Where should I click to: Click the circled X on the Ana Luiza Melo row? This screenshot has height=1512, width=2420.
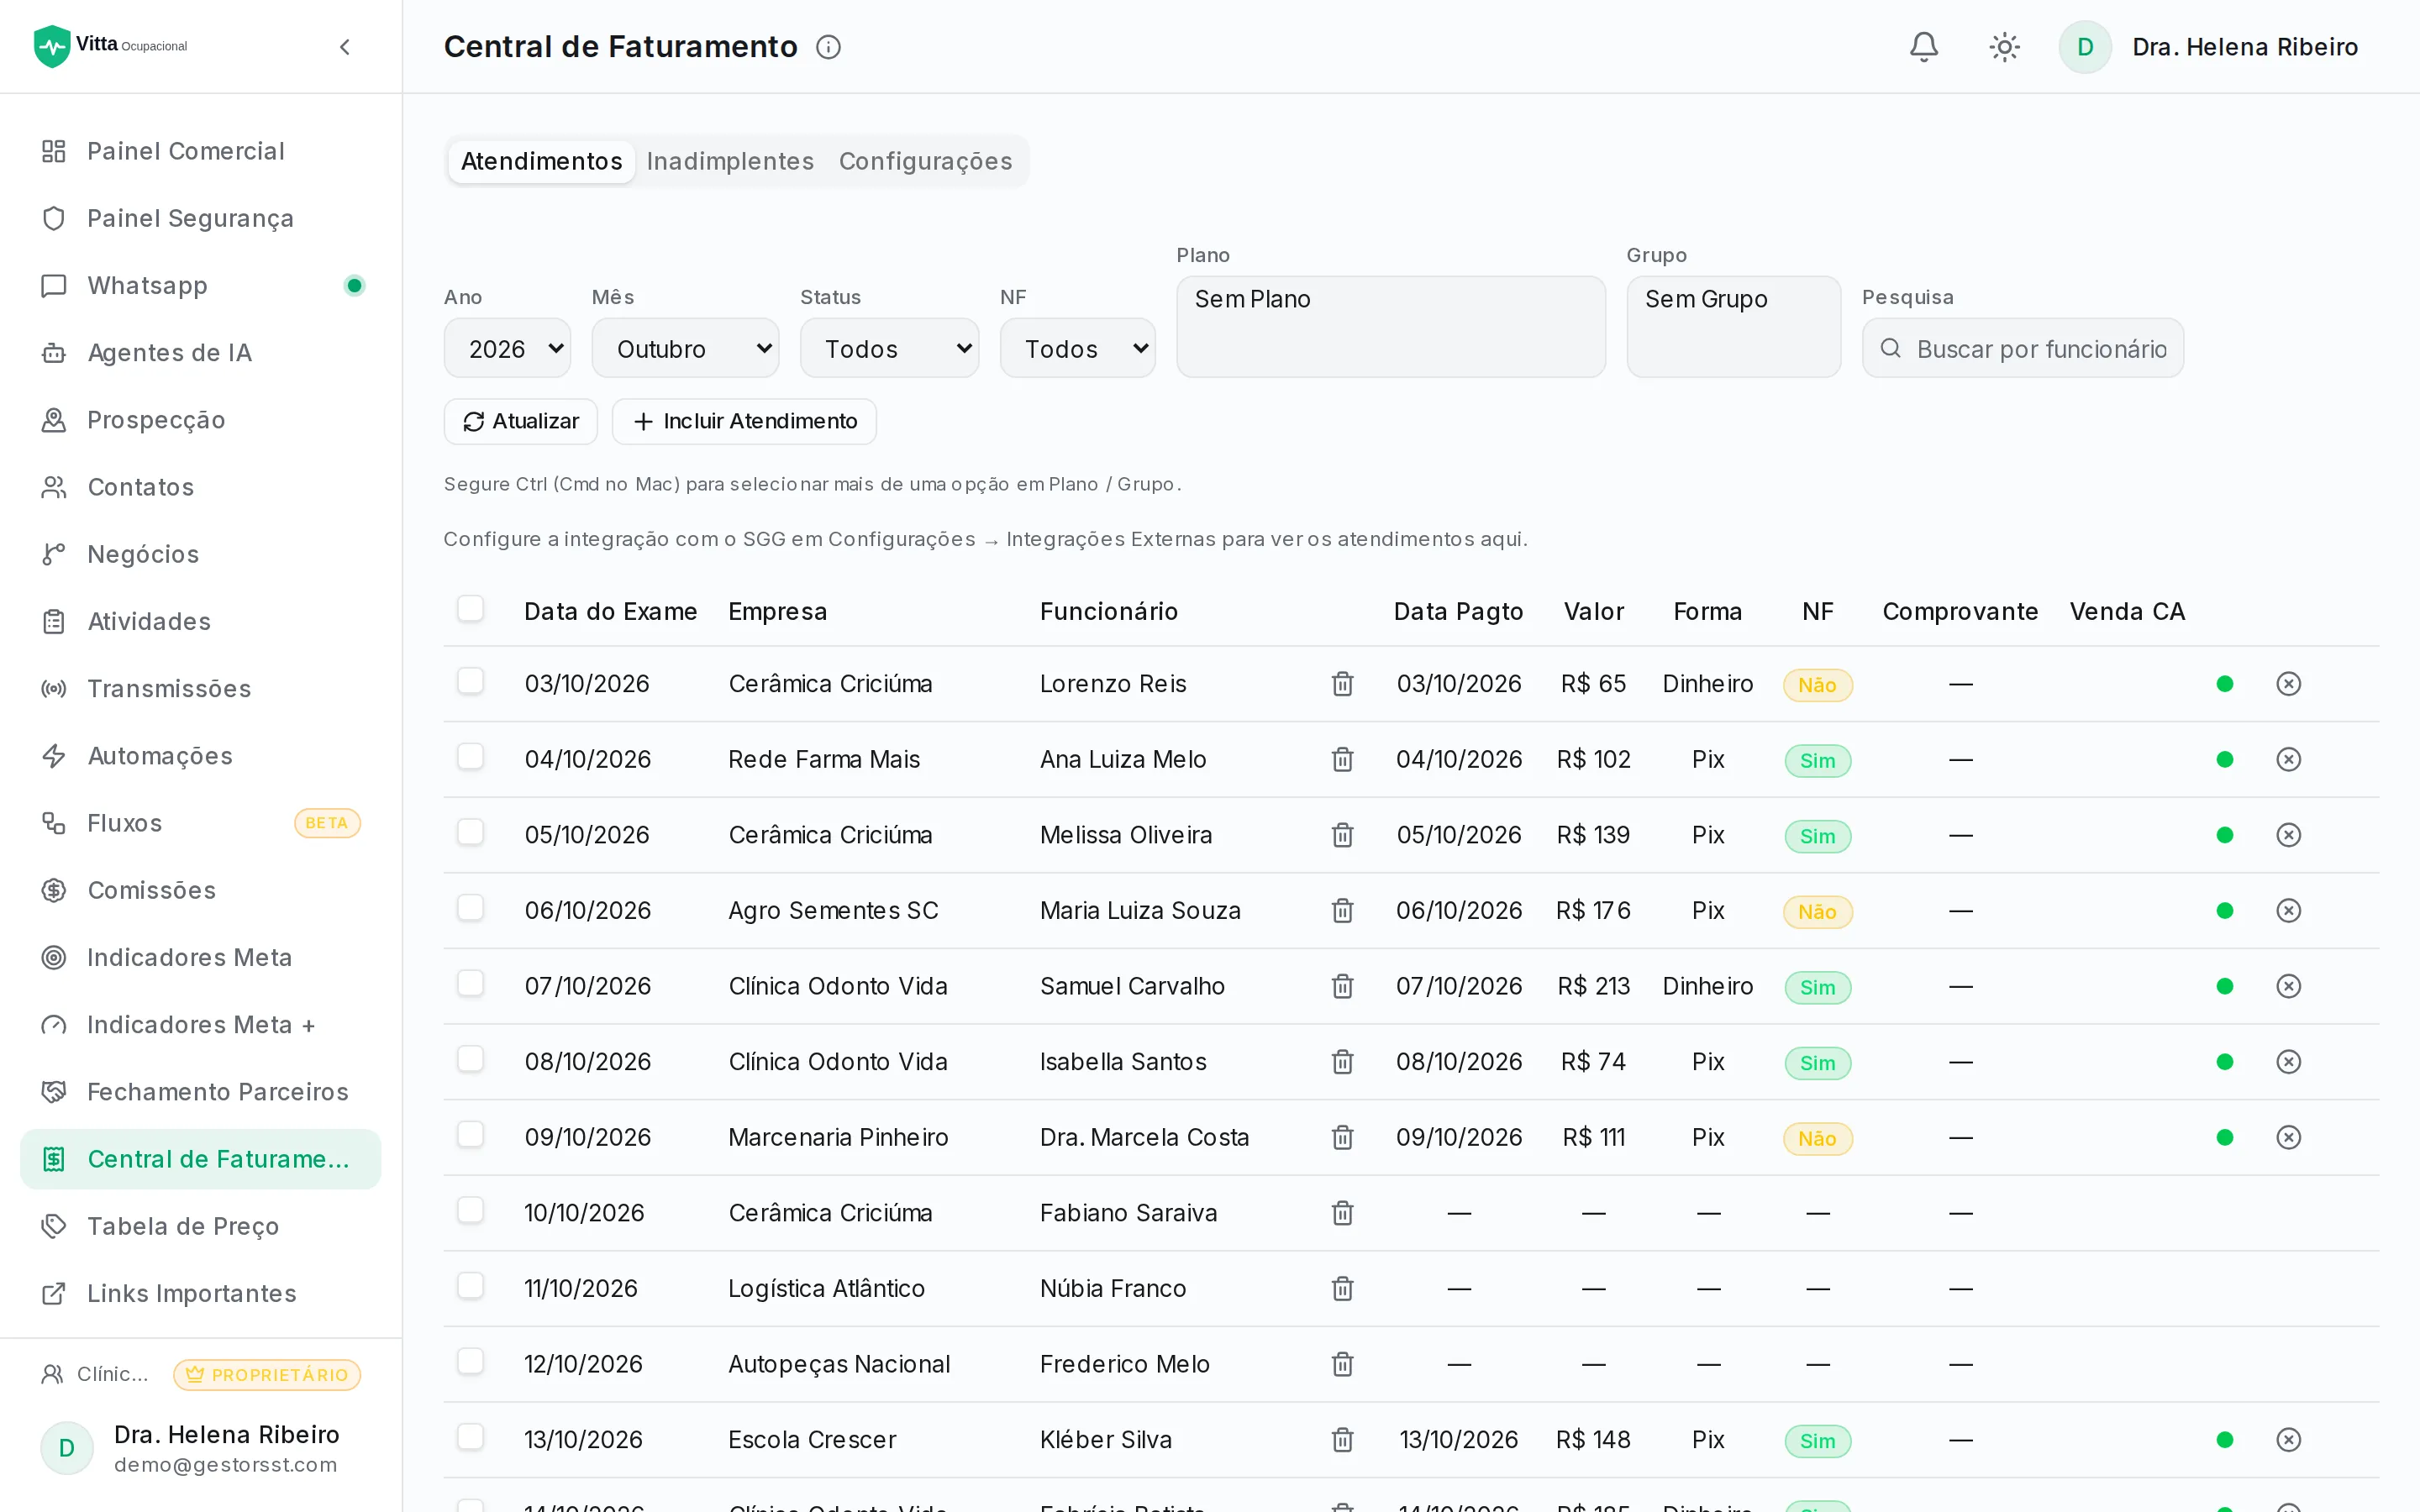[2288, 760]
